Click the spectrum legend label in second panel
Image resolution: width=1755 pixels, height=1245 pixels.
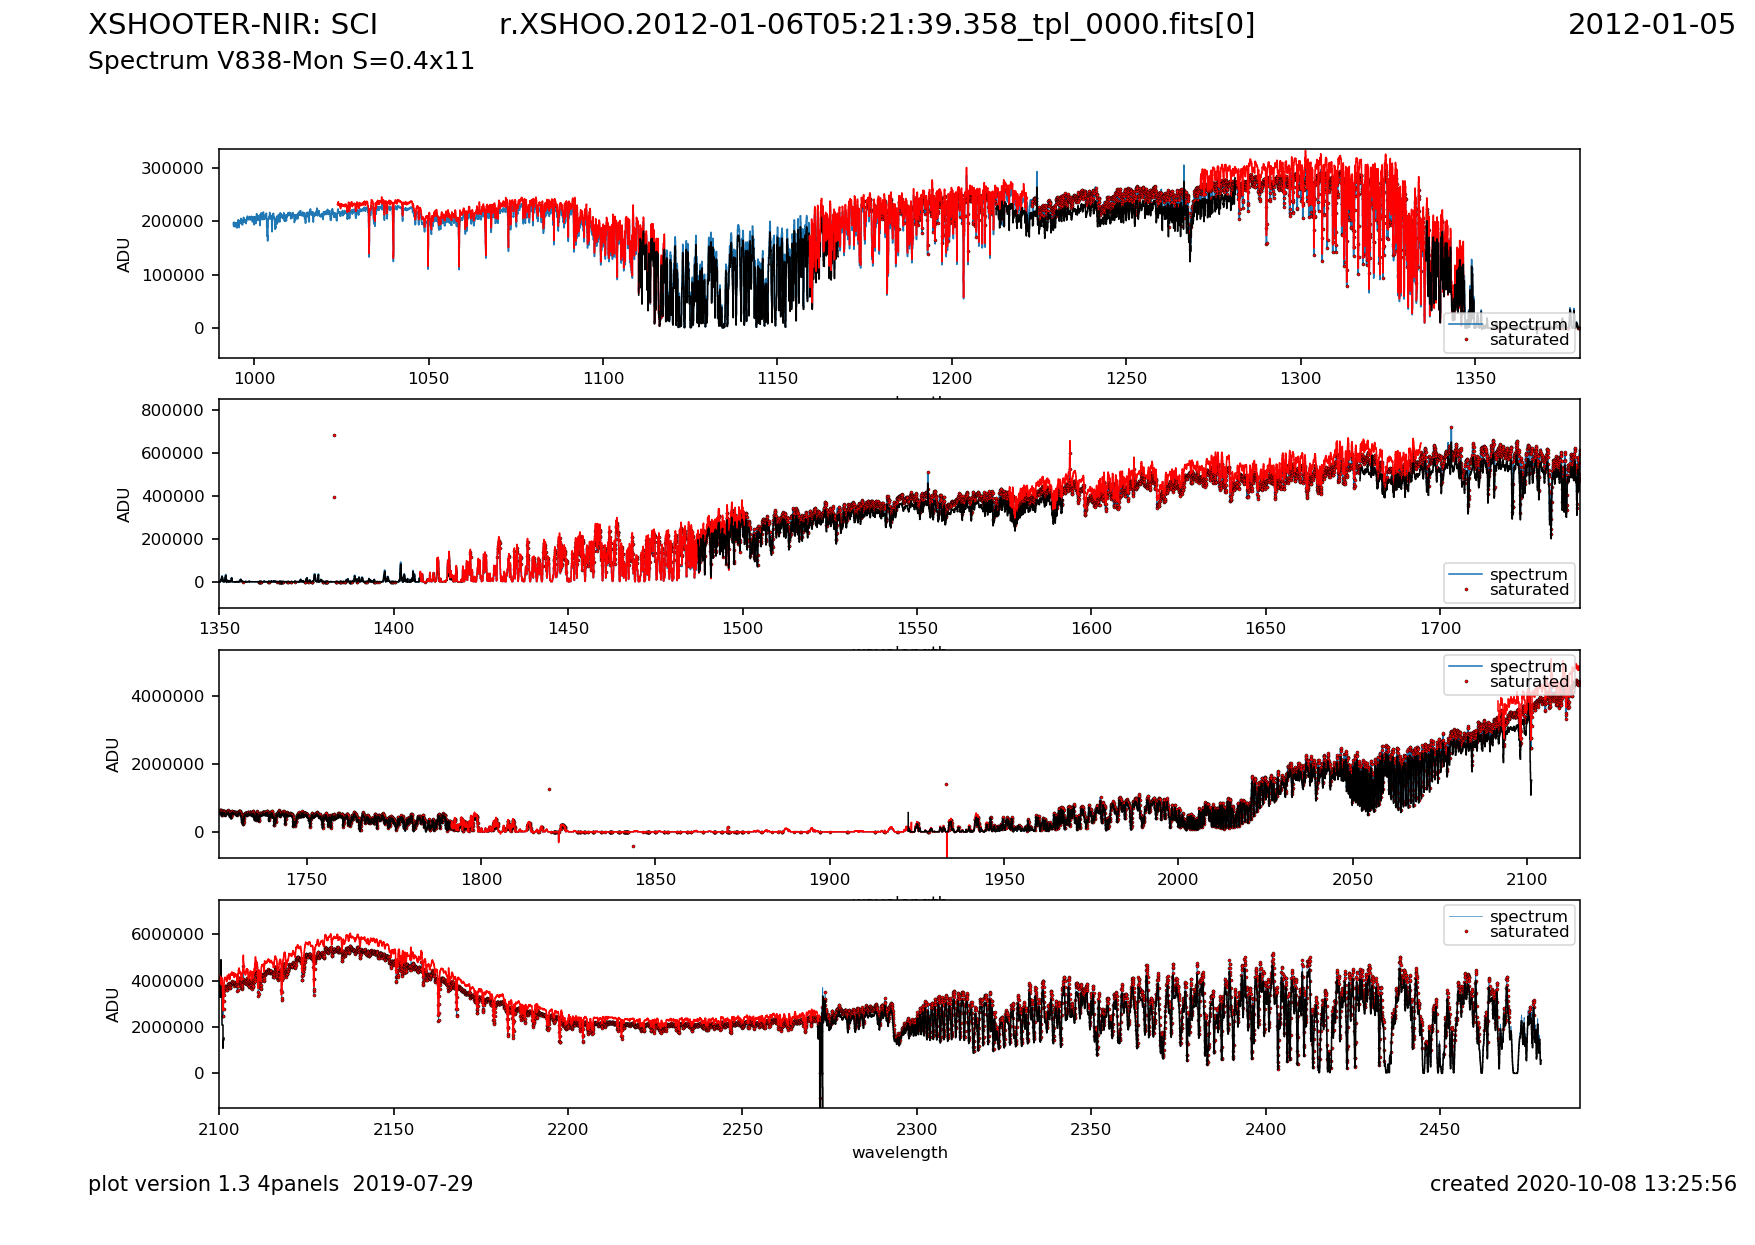pos(1528,575)
